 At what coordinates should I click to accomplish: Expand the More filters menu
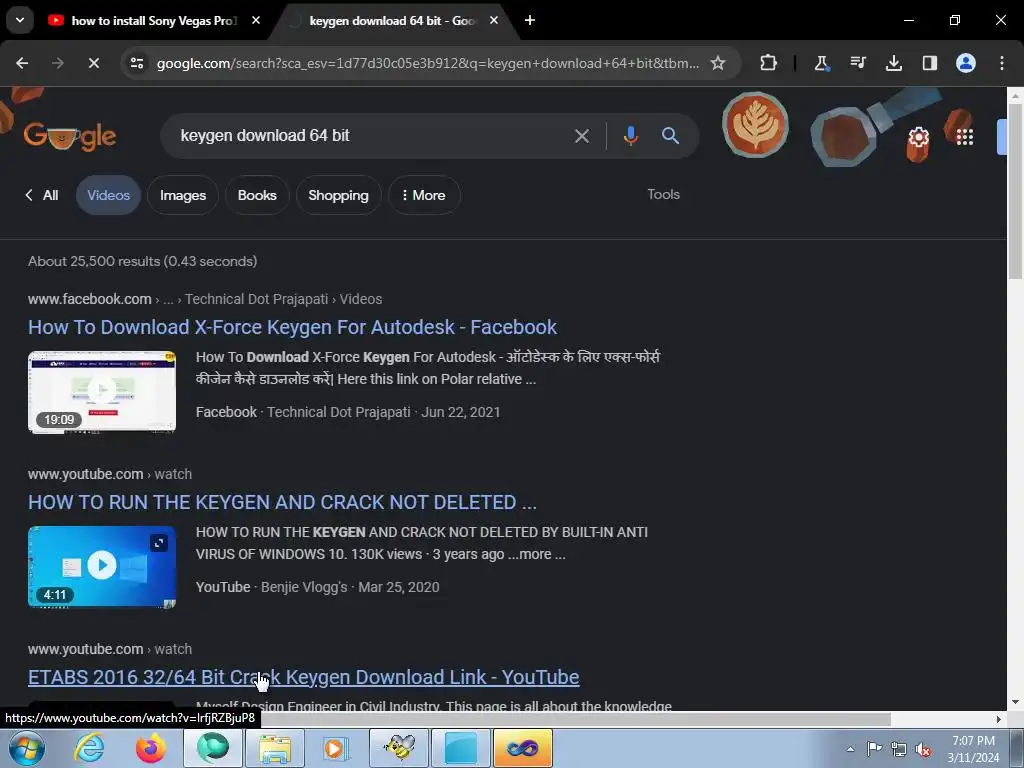coord(424,195)
